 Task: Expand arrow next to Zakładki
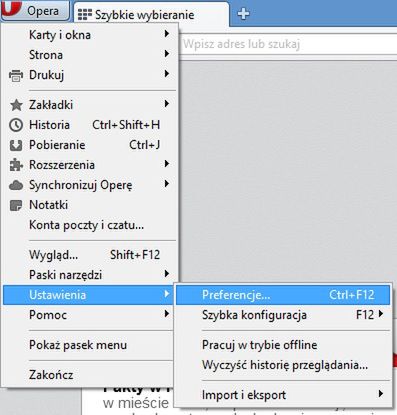tap(167, 104)
